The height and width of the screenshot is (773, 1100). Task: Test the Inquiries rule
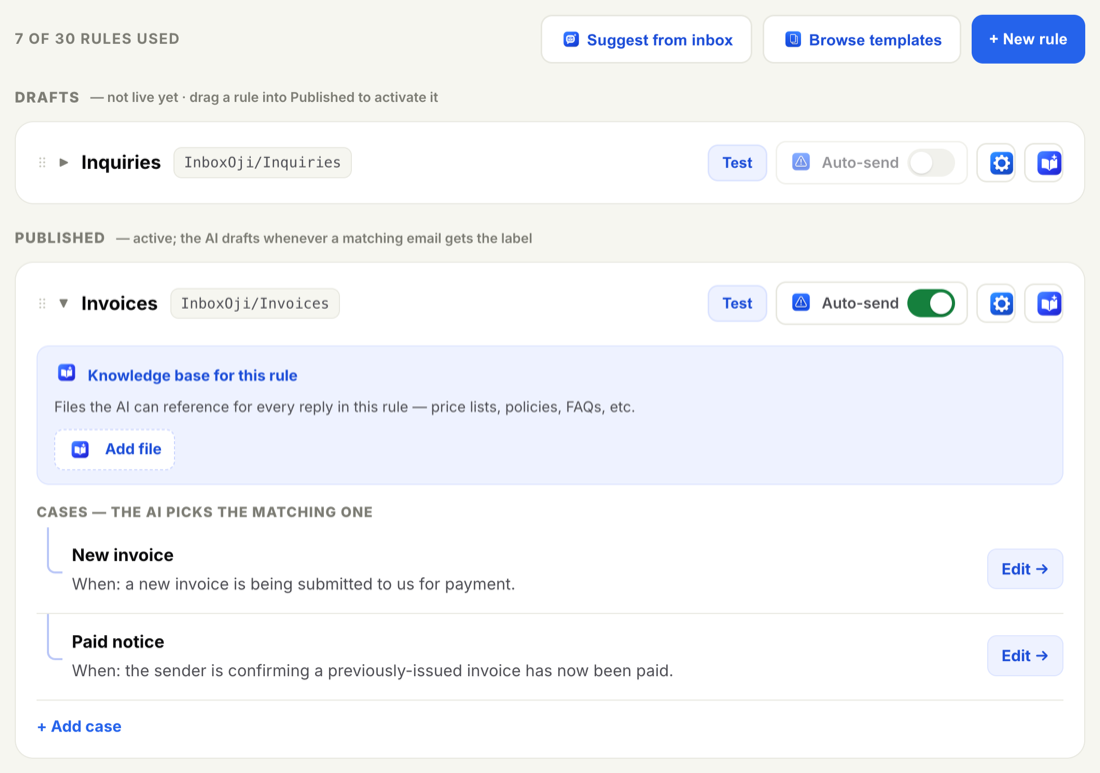737,163
